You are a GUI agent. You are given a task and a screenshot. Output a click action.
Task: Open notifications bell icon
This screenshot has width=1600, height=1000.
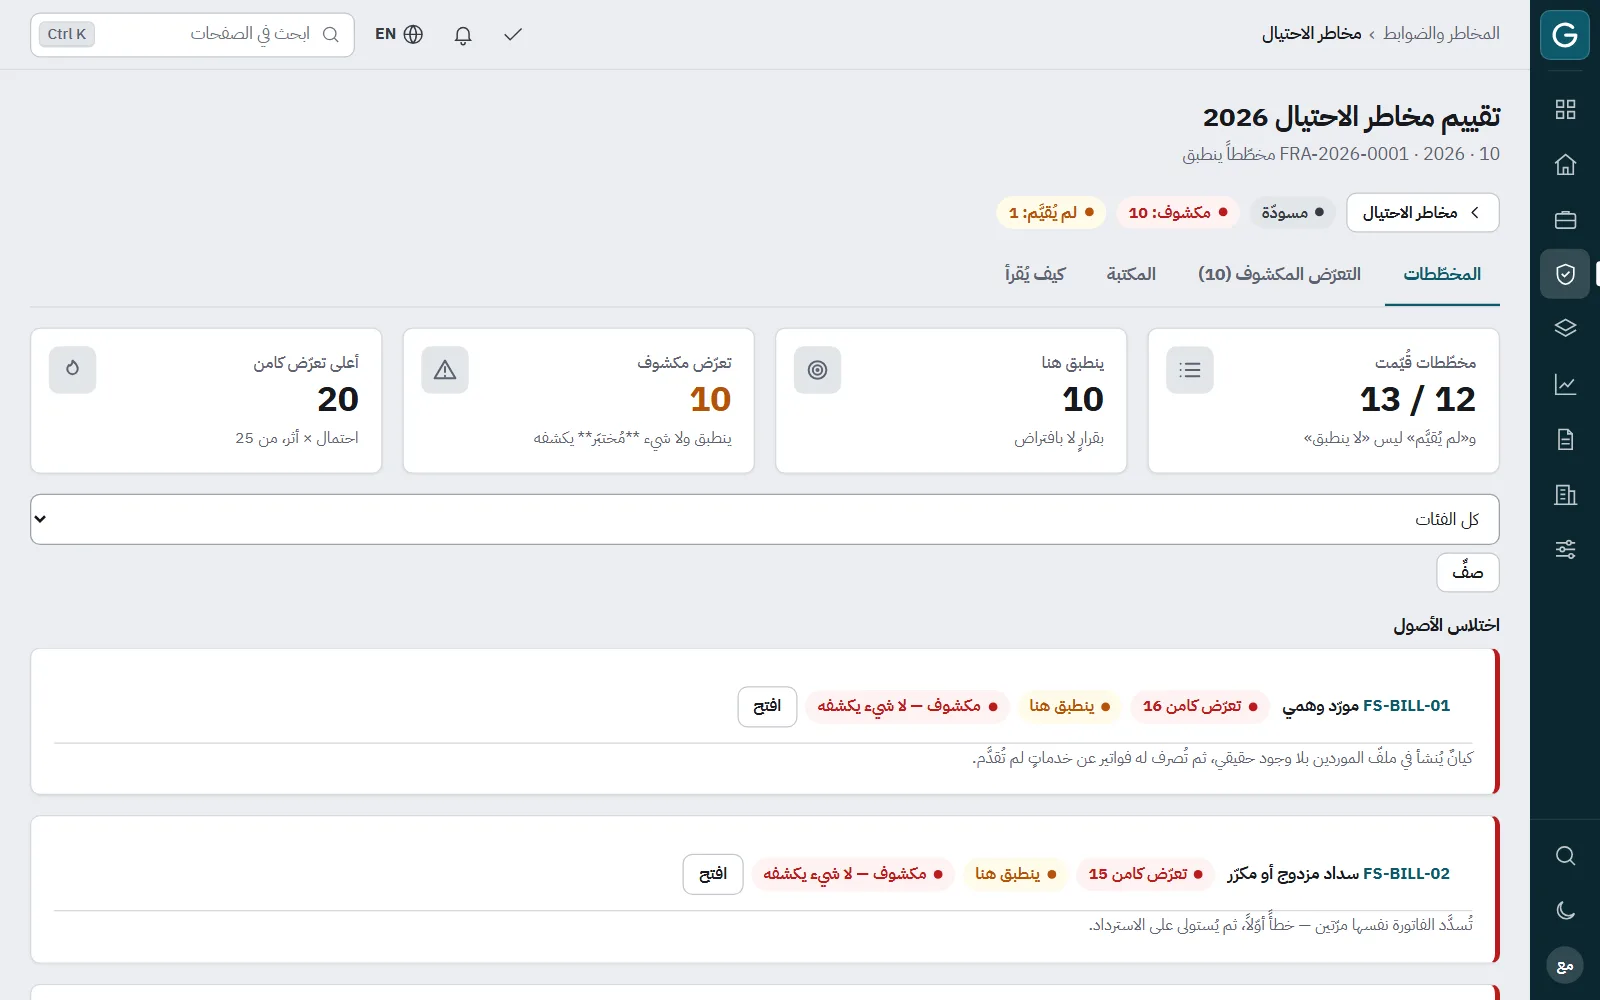463,35
